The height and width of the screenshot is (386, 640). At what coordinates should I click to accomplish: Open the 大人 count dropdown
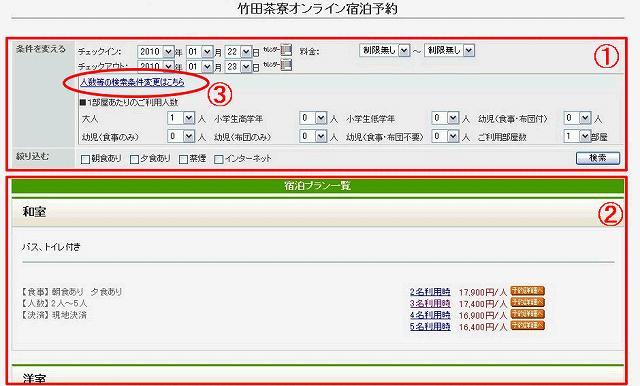coord(181,118)
